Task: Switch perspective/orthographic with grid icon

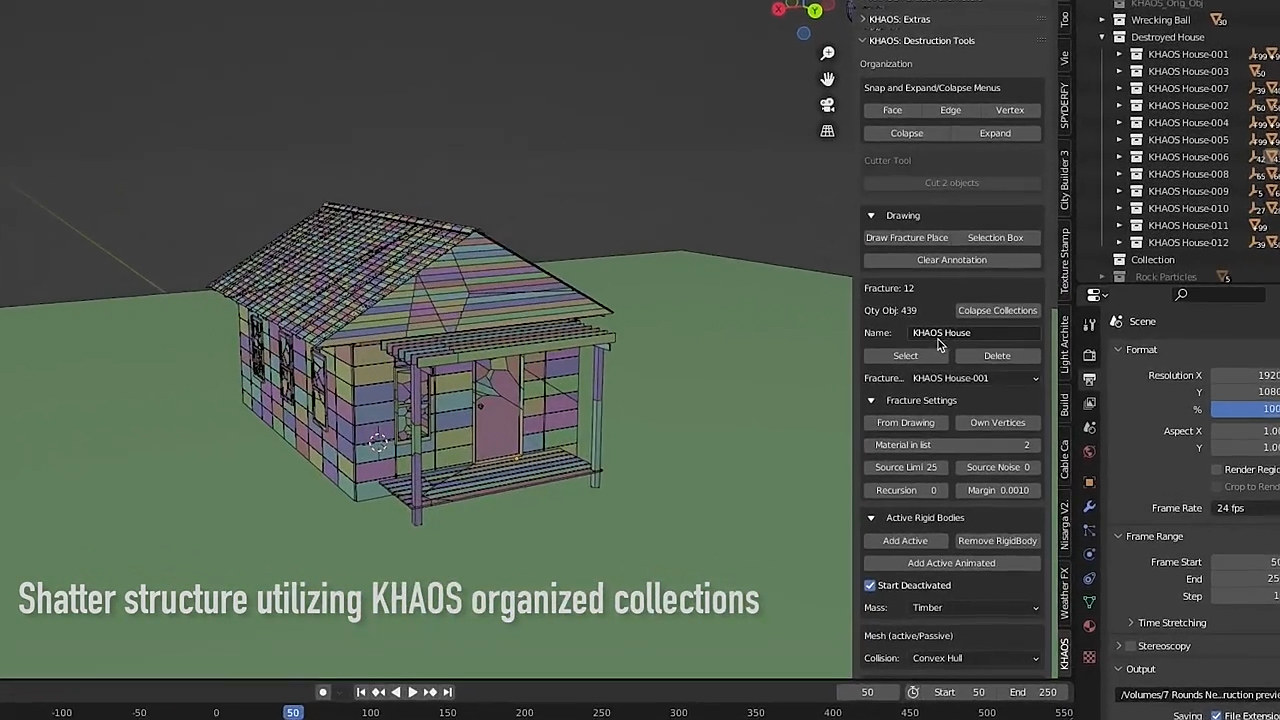Action: [827, 131]
